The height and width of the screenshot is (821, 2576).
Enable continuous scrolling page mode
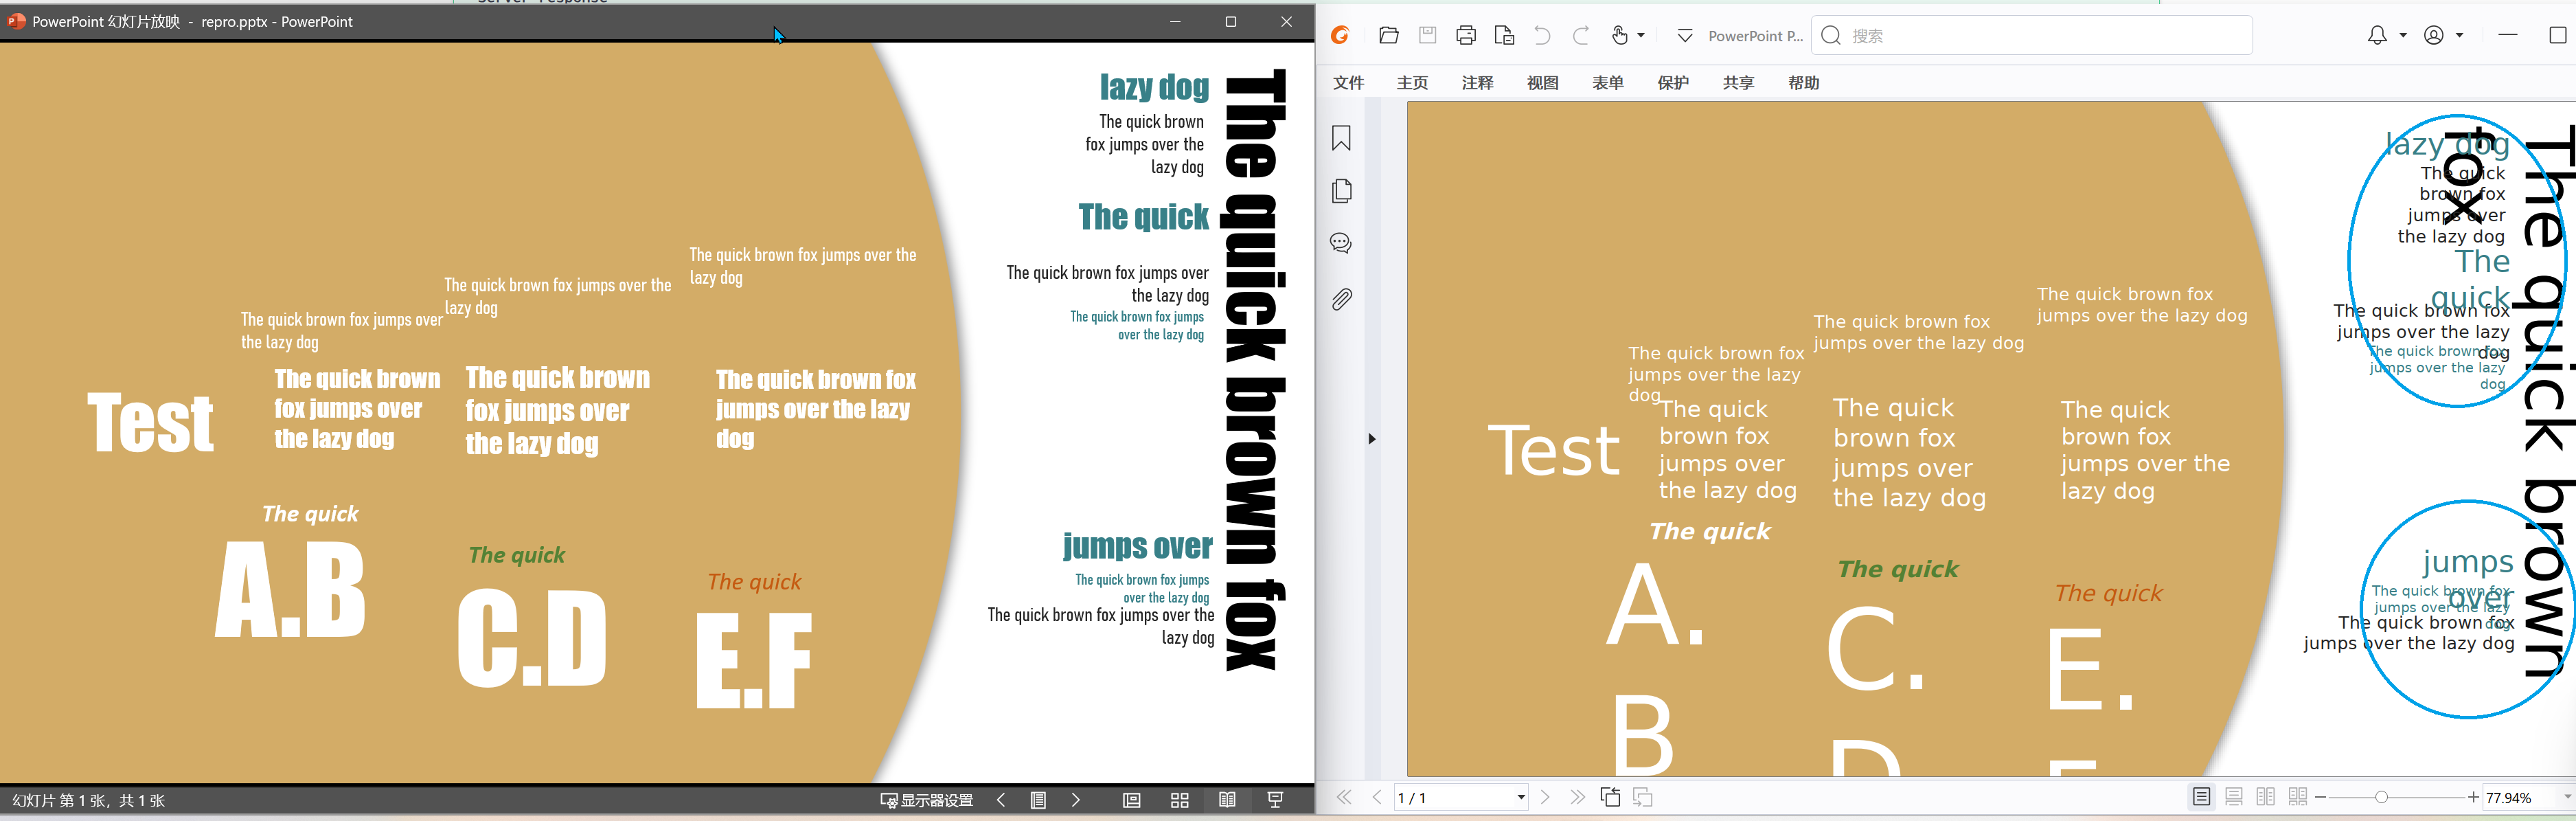point(2234,797)
